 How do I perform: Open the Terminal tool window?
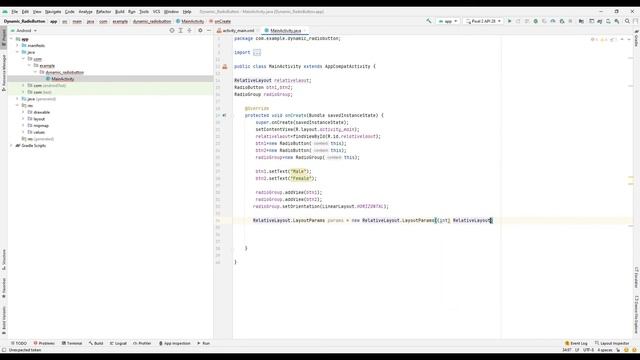(x=72, y=343)
